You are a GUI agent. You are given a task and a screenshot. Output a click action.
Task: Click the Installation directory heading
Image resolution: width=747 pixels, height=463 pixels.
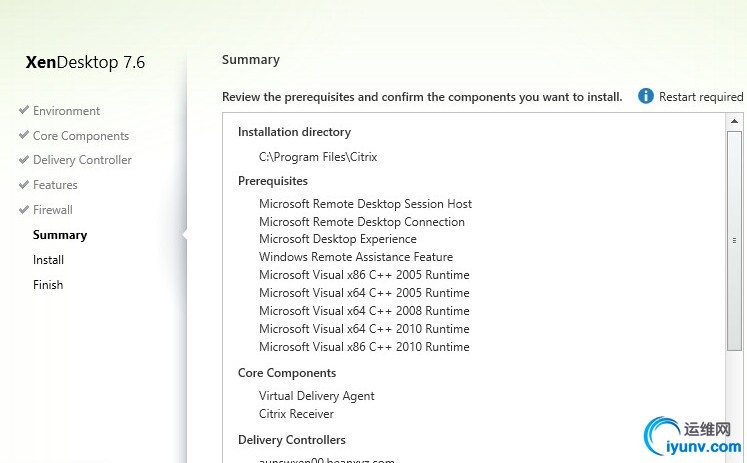point(294,132)
